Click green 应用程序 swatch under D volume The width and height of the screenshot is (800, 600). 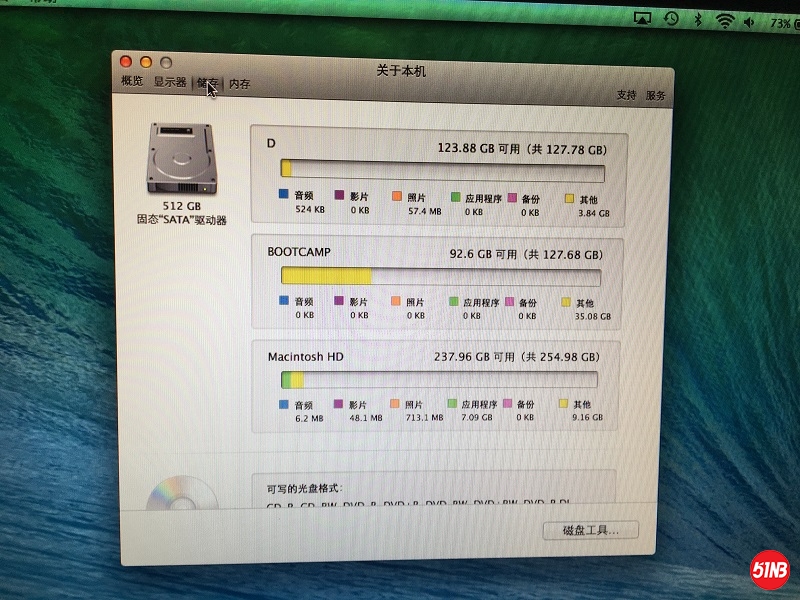point(456,197)
